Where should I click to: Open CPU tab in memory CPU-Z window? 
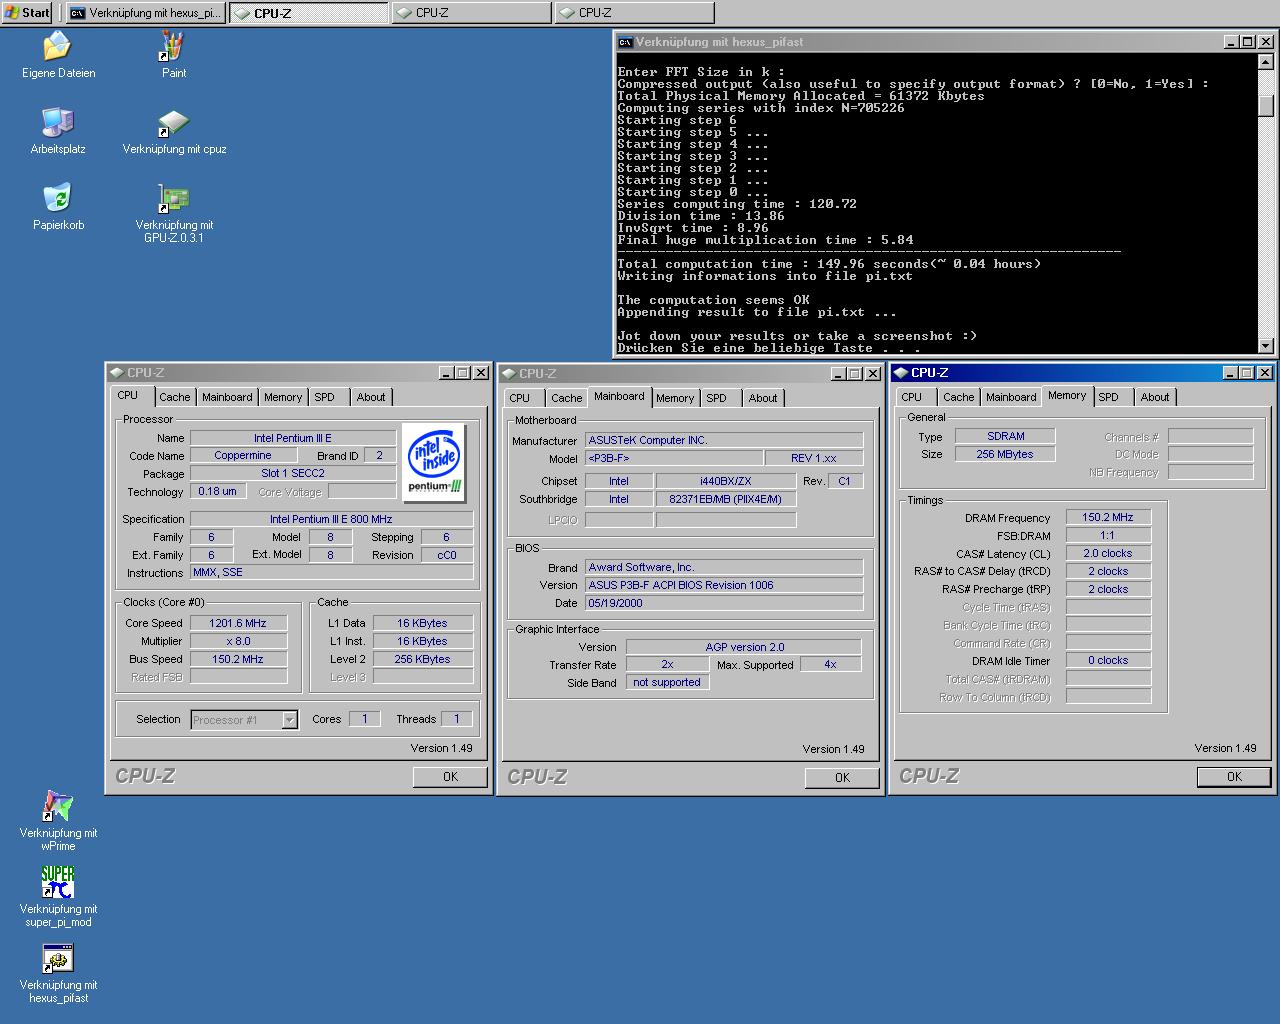click(912, 397)
